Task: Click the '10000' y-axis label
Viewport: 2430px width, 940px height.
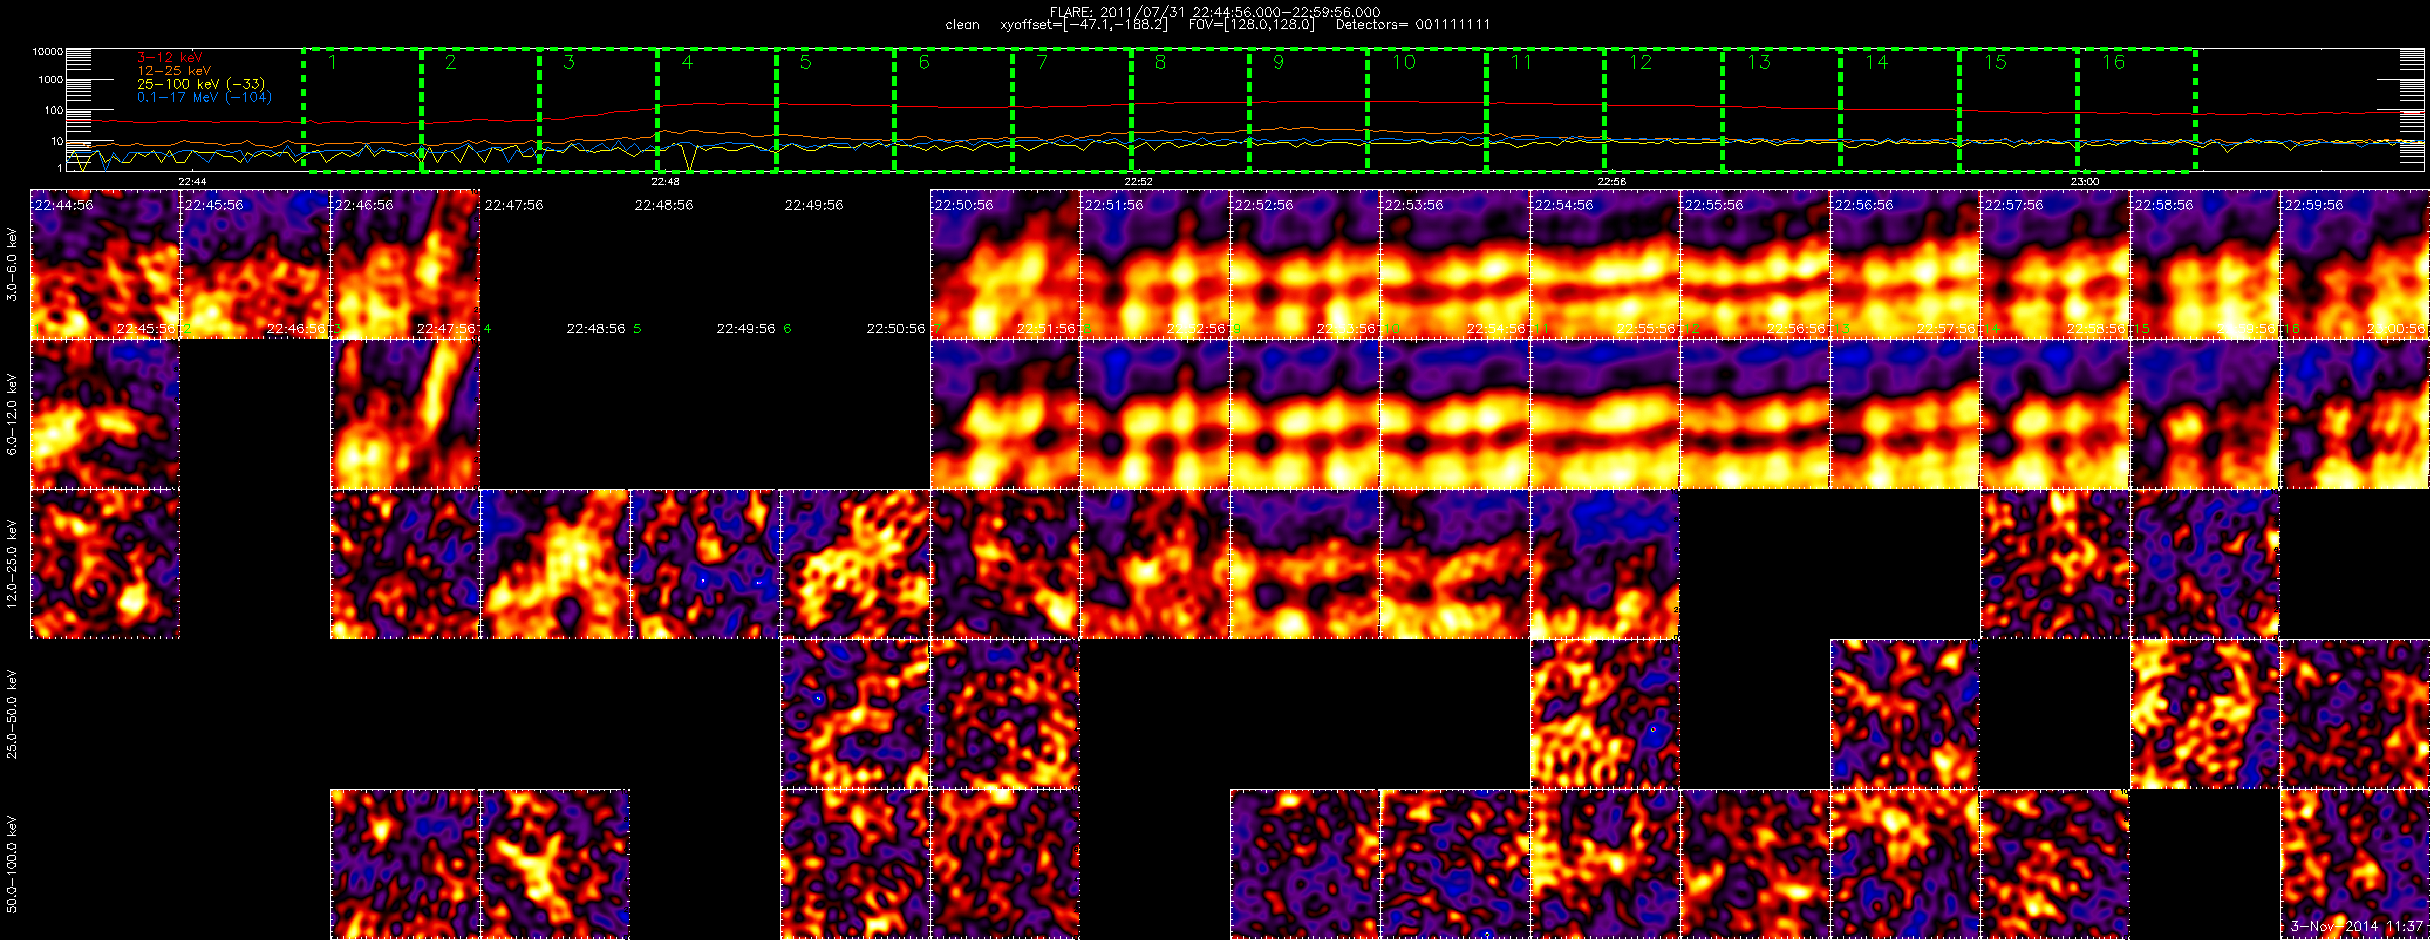Action: (48, 51)
